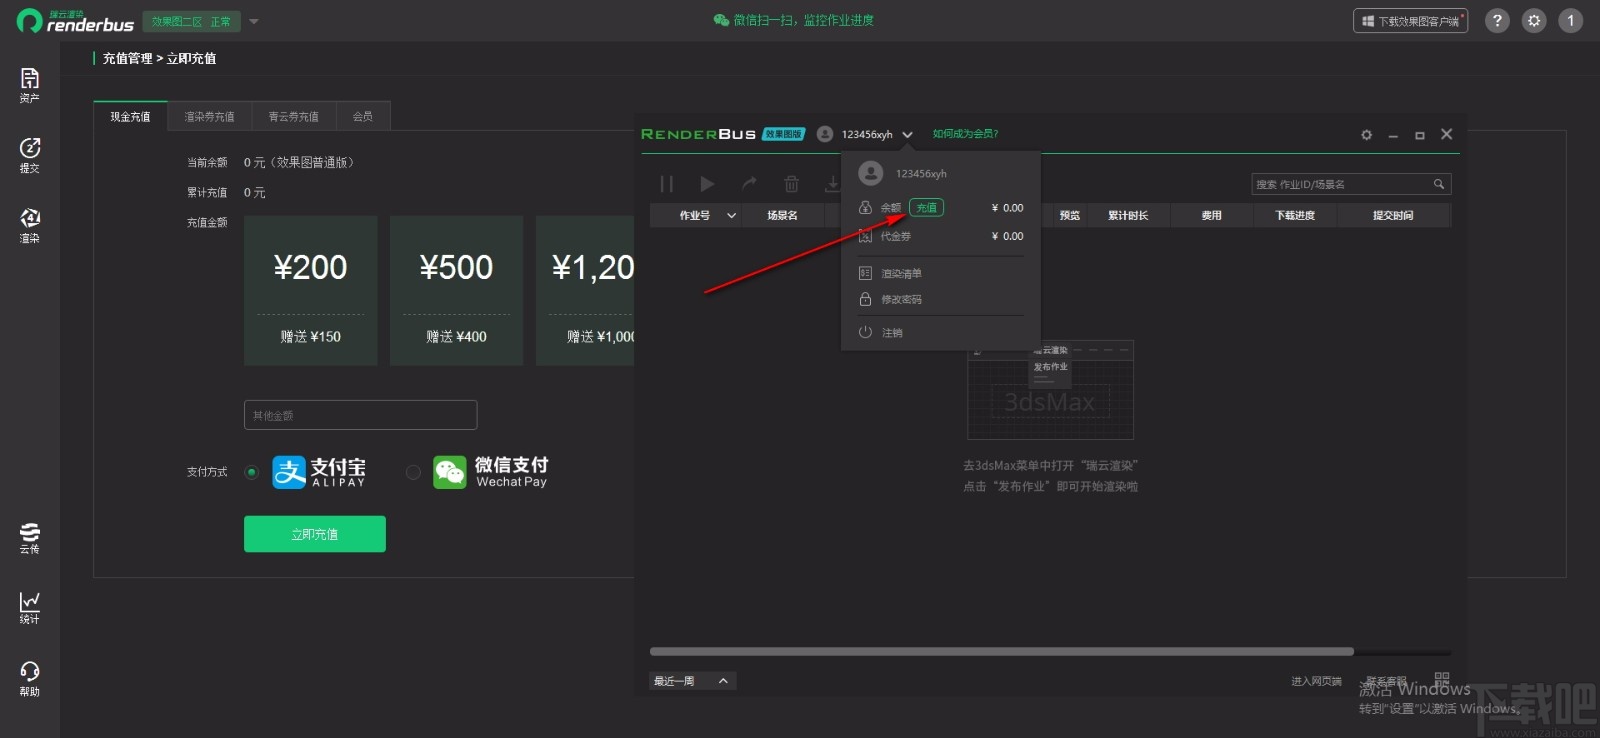Open the 提交 submit sidebar icon
Screen dimensions: 1600x738
pyautogui.click(x=30, y=155)
